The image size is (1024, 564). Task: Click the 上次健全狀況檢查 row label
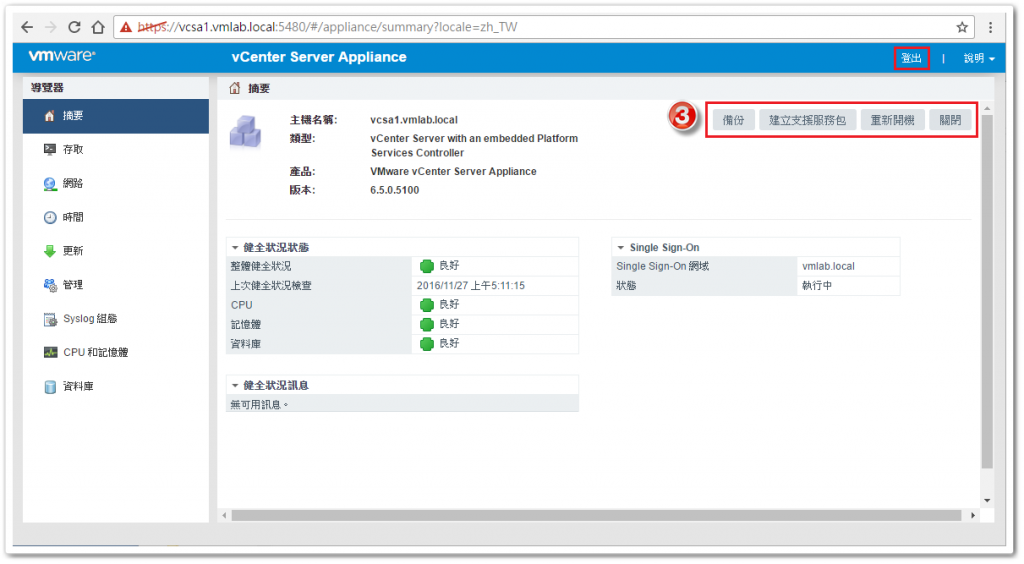pos(271,286)
